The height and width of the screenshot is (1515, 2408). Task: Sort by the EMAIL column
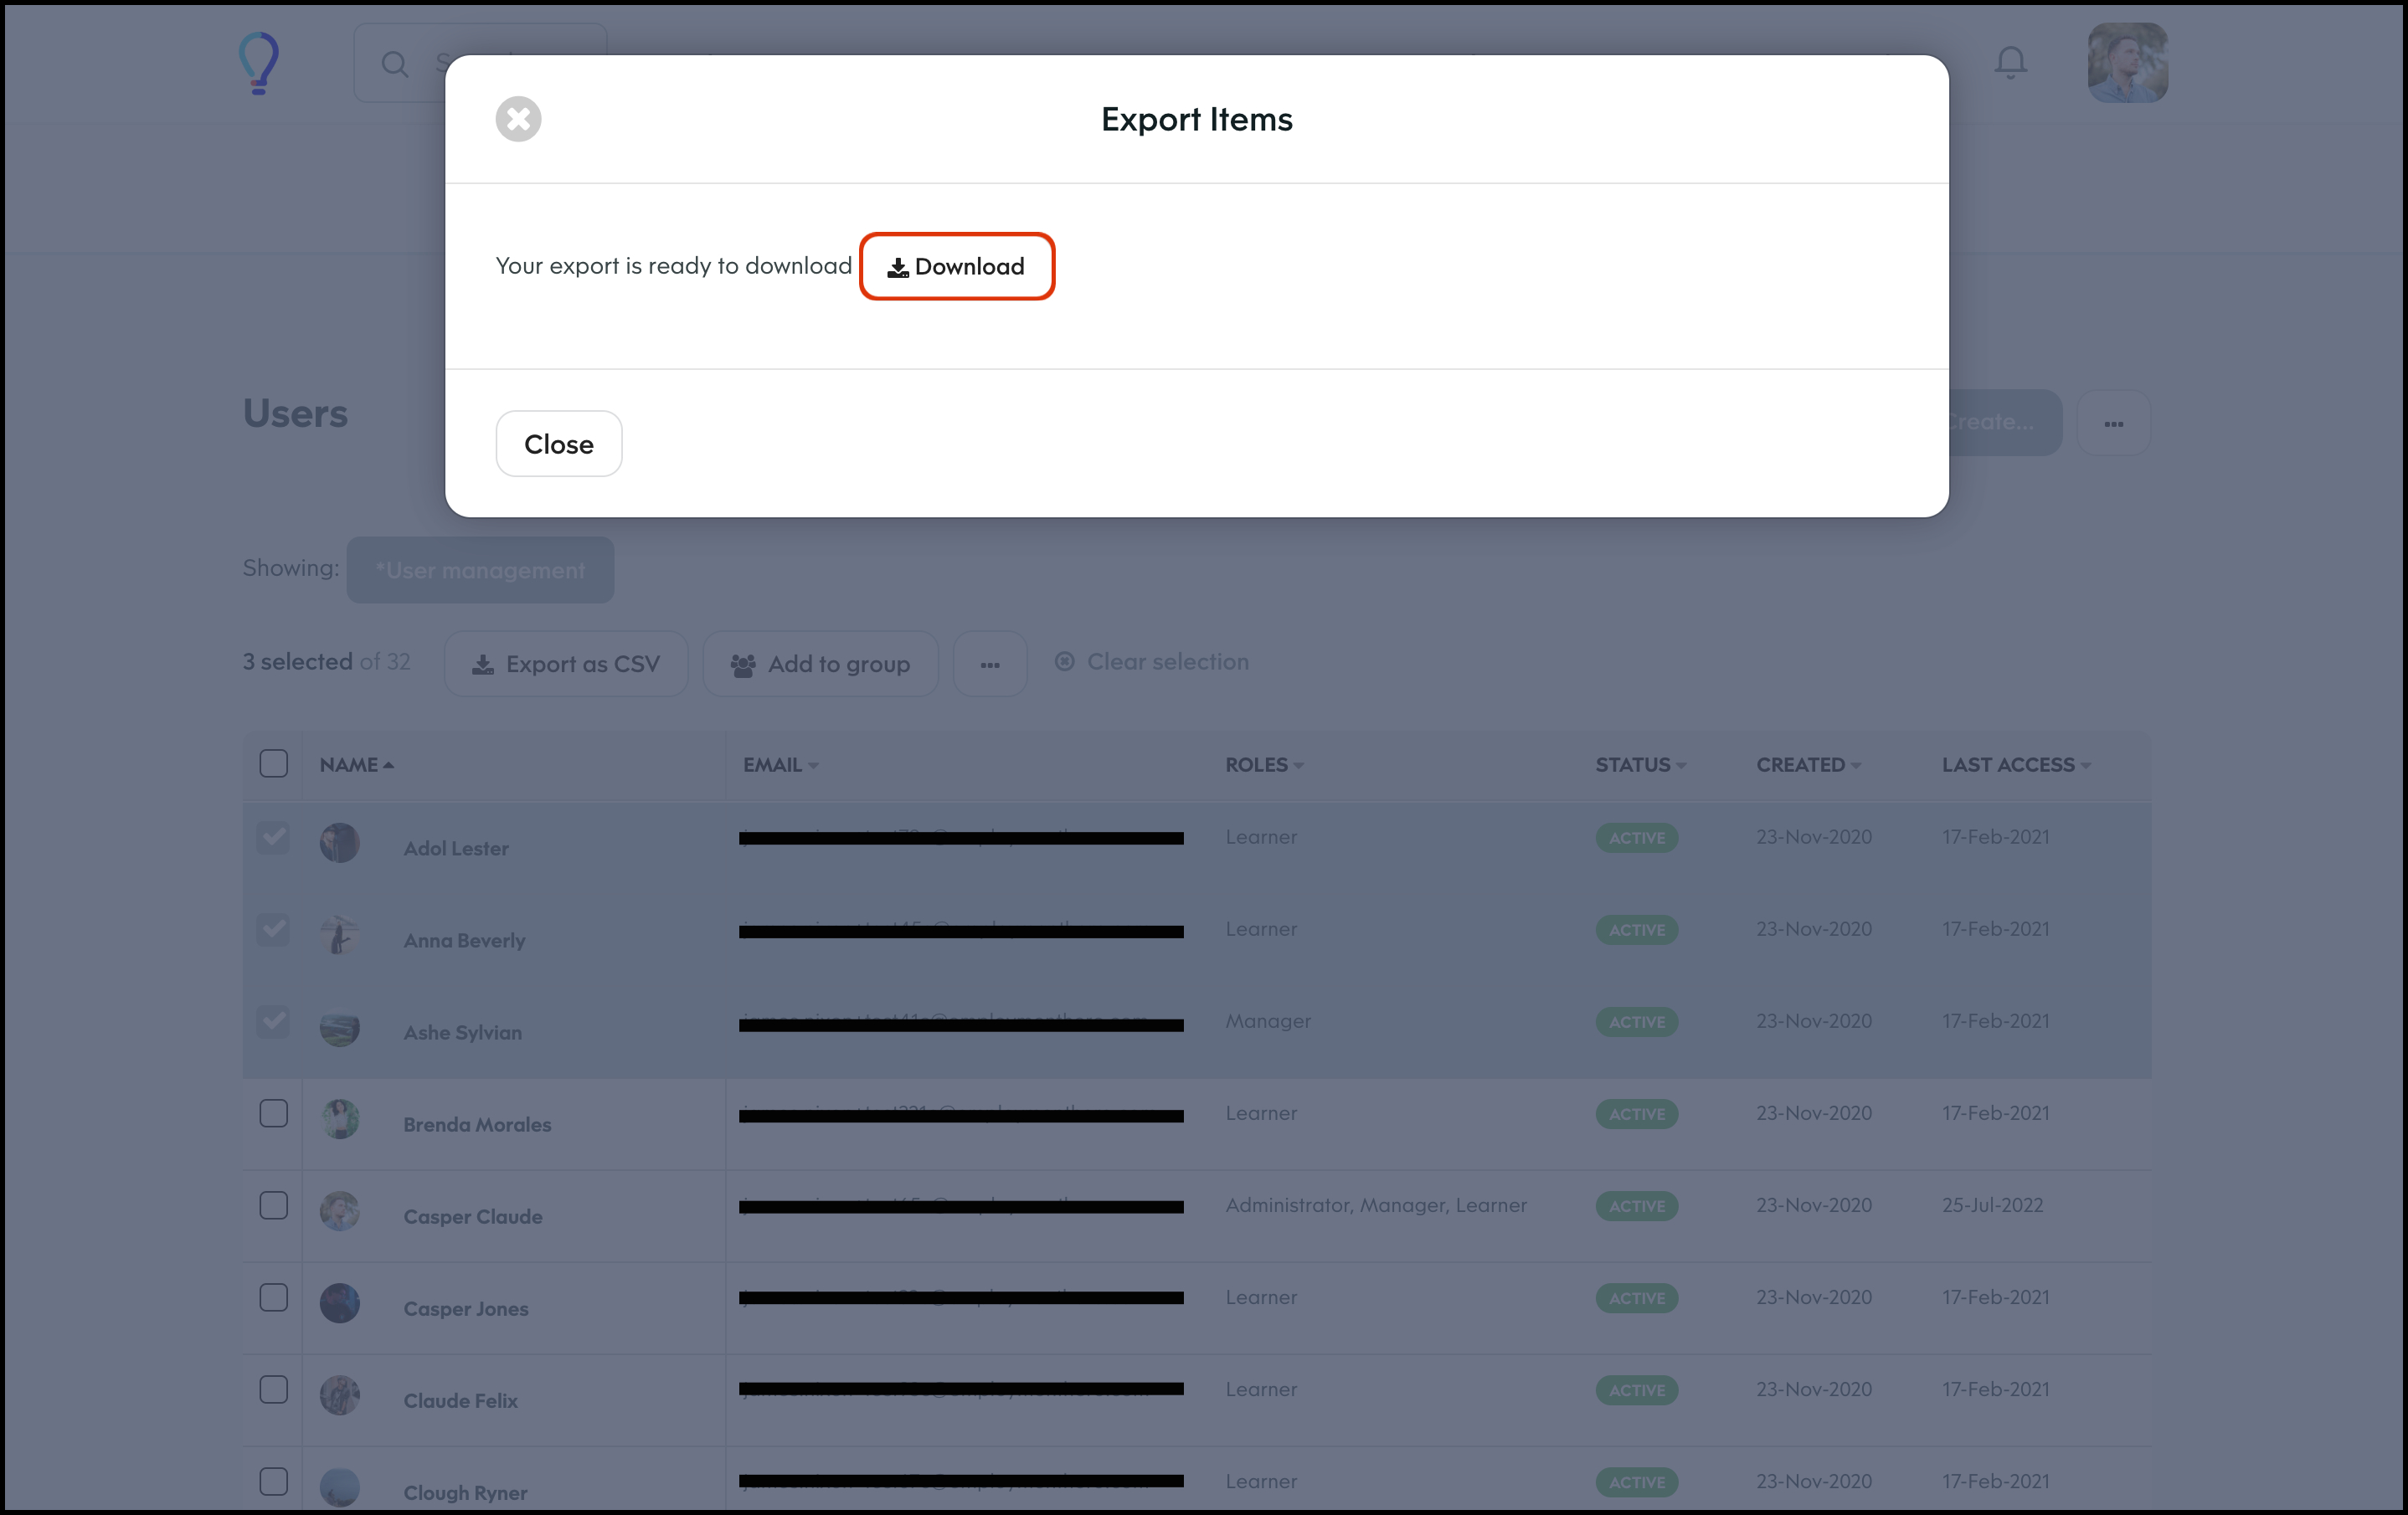tap(780, 765)
